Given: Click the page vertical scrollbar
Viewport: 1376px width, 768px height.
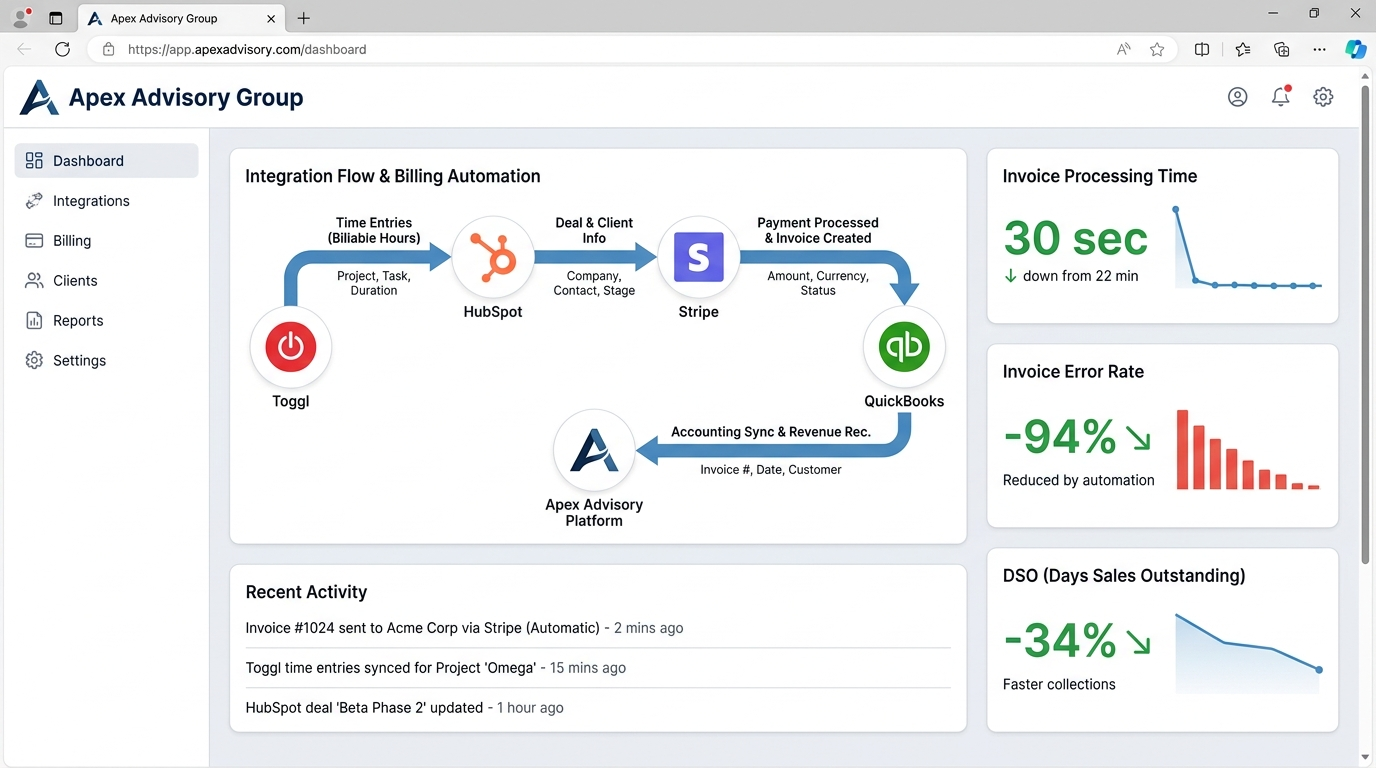Looking at the screenshot, I should (x=1365, y=325).
